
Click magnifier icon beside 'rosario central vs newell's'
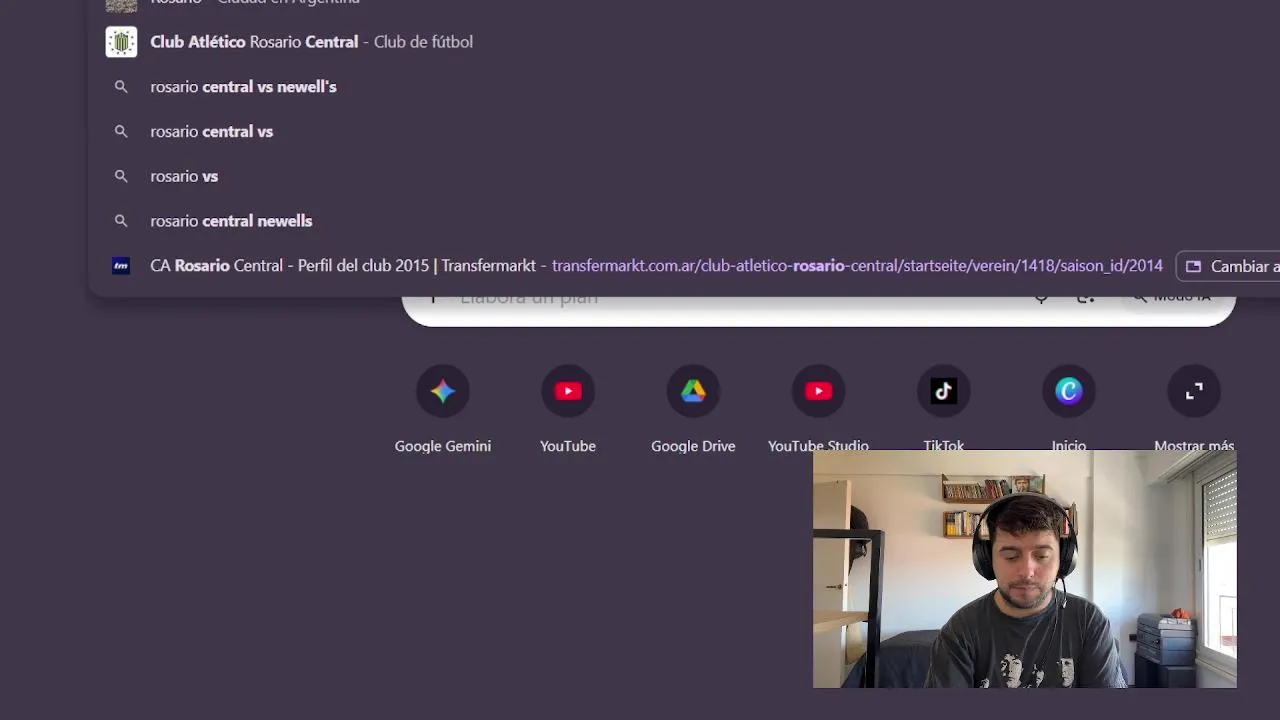click(x=121, y=87)
